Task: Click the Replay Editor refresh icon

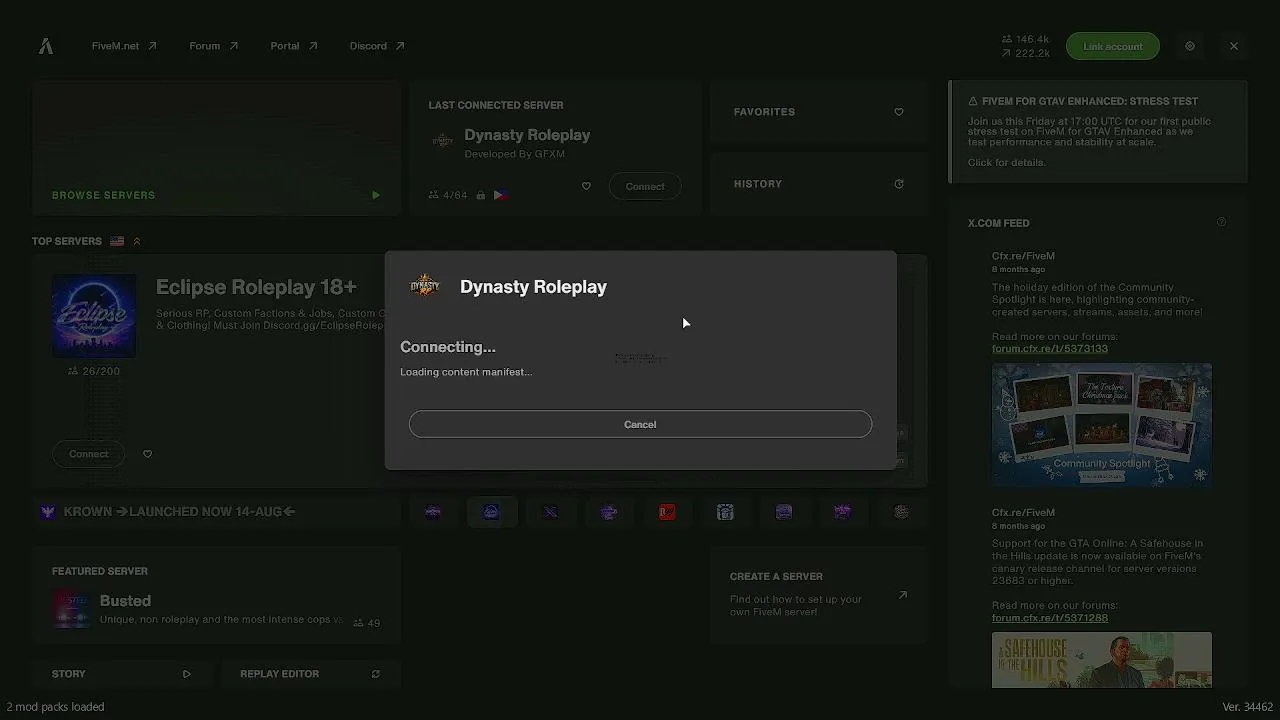Action: pos(376,674)
